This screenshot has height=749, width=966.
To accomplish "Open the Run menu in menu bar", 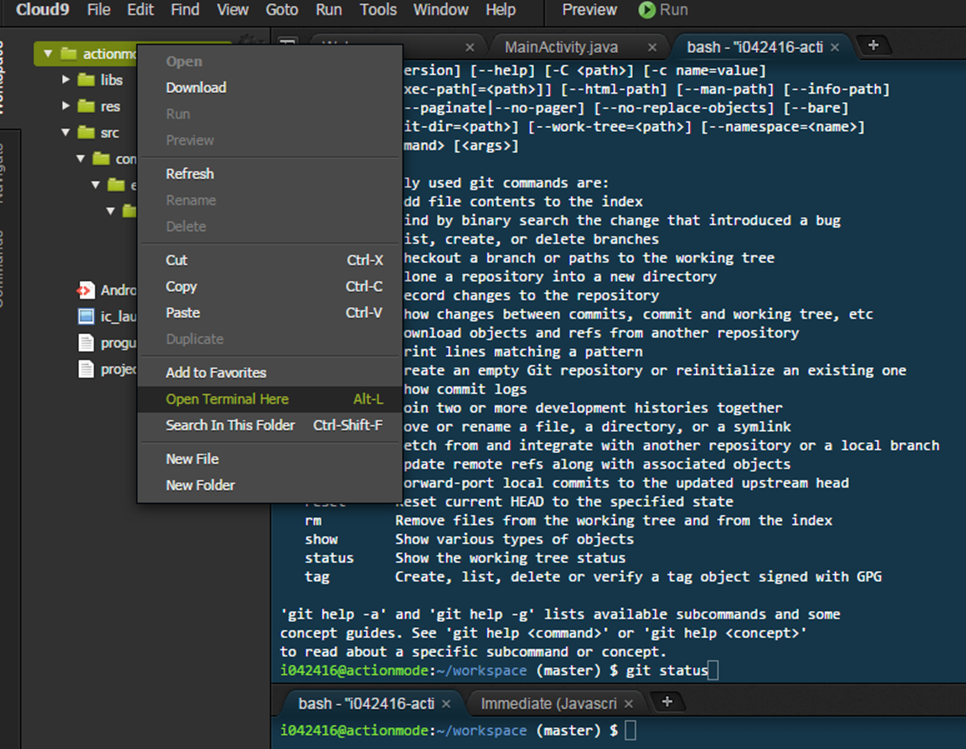I will click(328, 10).
